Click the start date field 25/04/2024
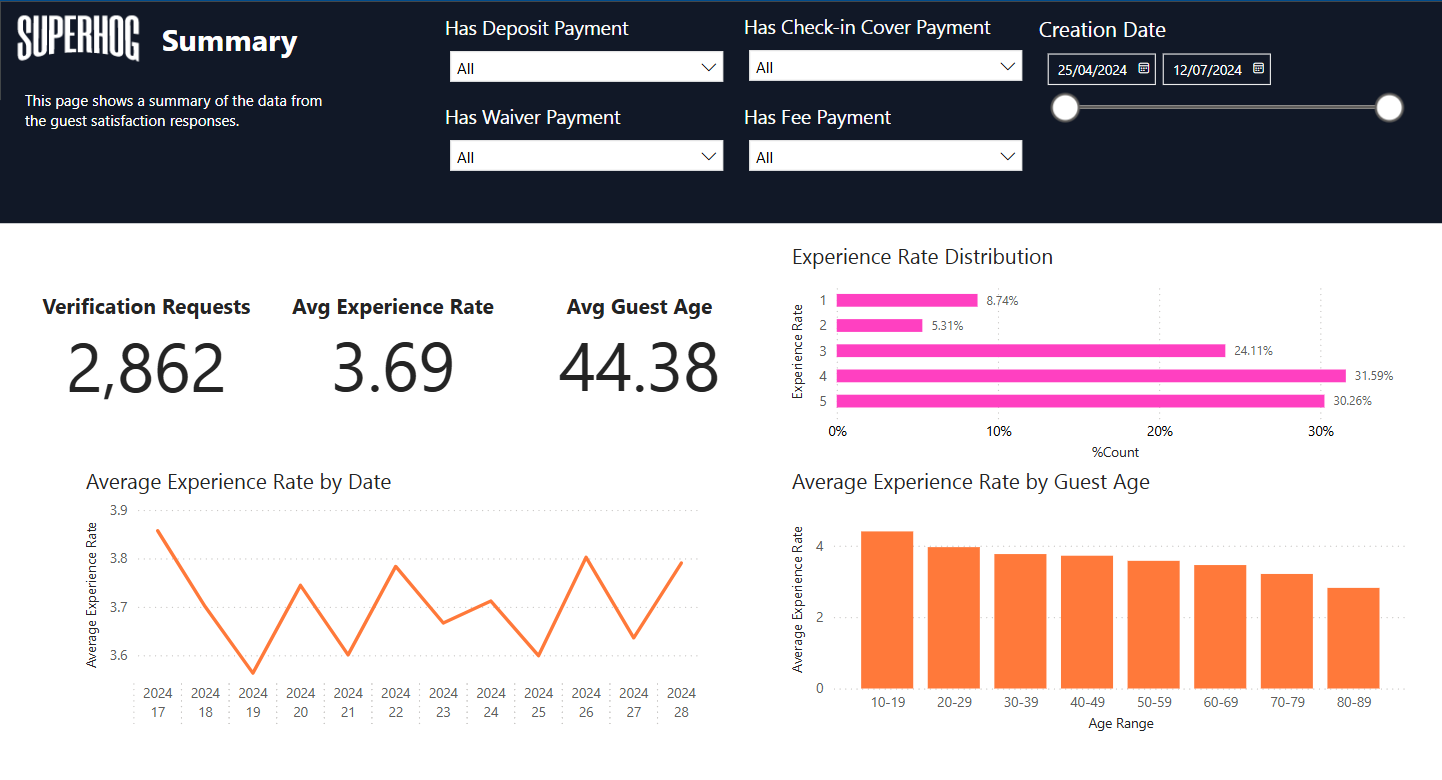Image resolution: width=1442 pixels, height=780 pixels. click(1092, 70)
